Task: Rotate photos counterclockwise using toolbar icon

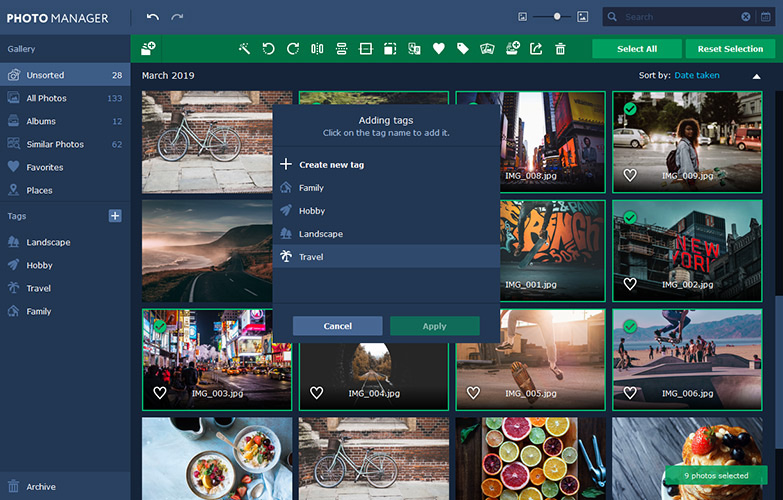Action: tap(268, 48)
